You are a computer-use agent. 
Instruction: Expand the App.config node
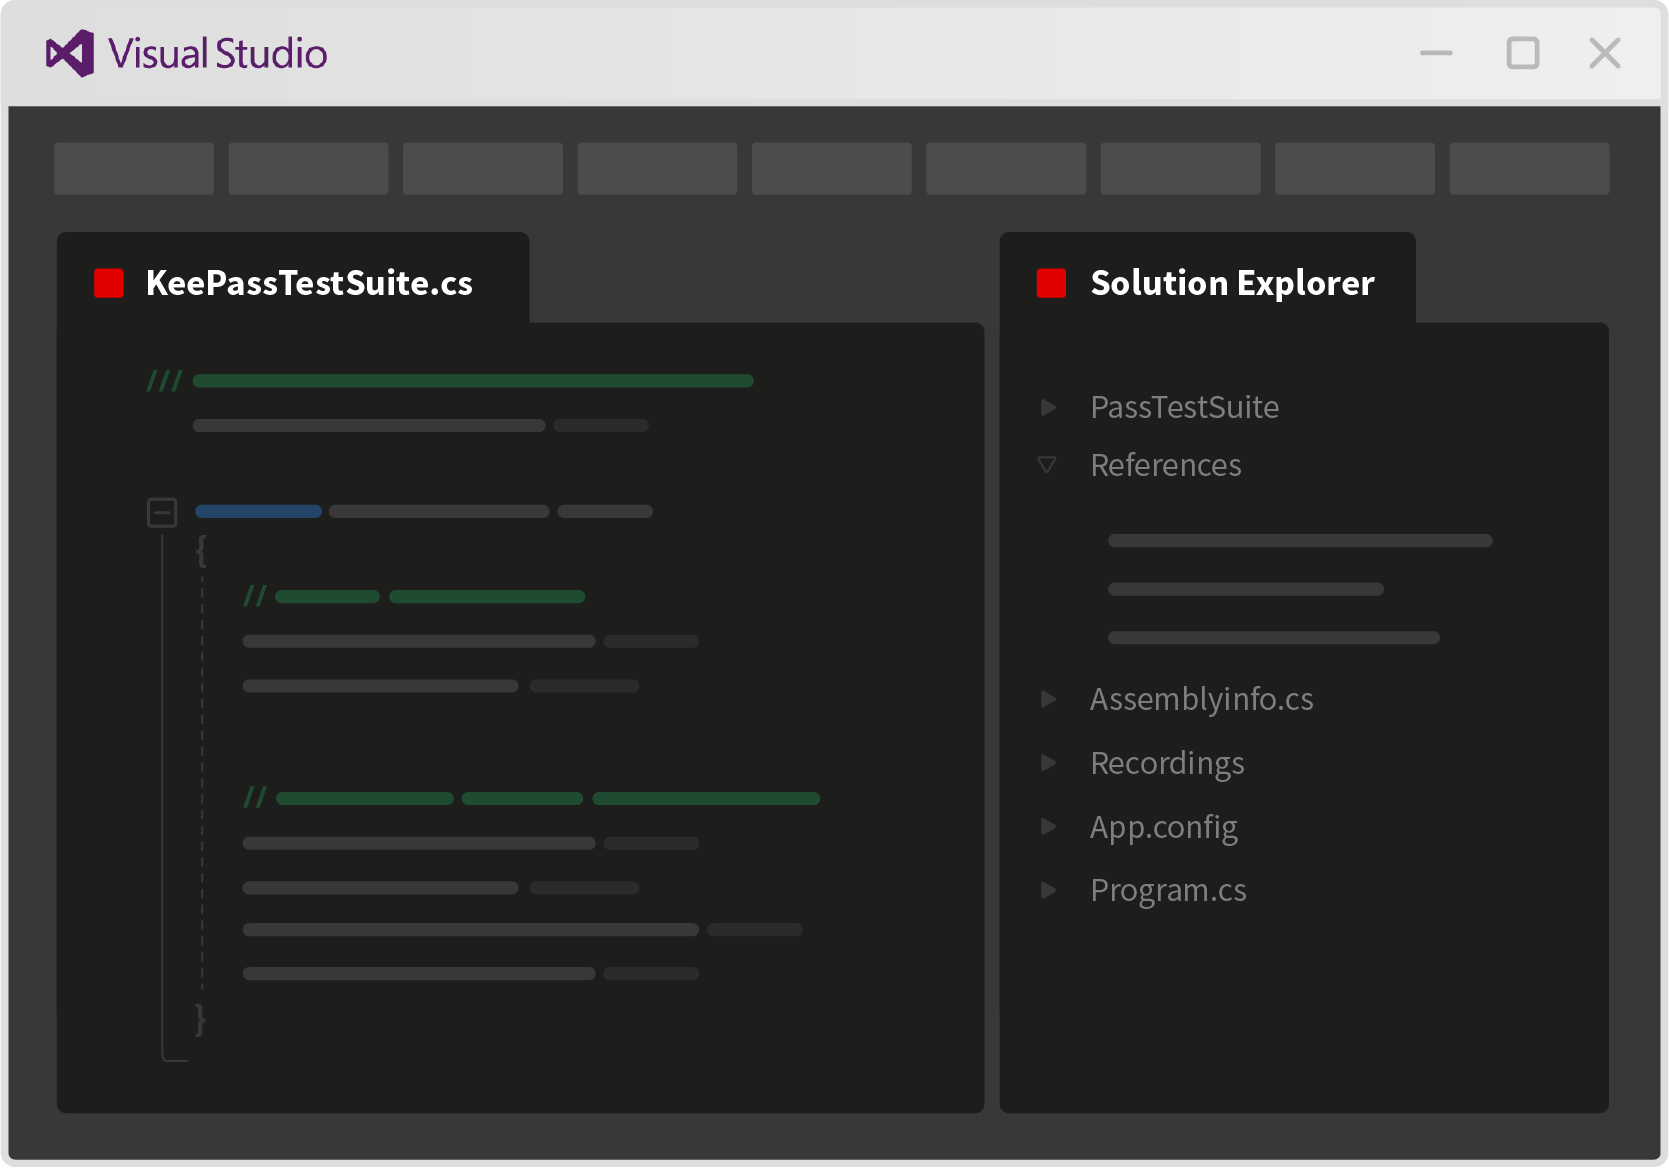[x=1048, y=826]
